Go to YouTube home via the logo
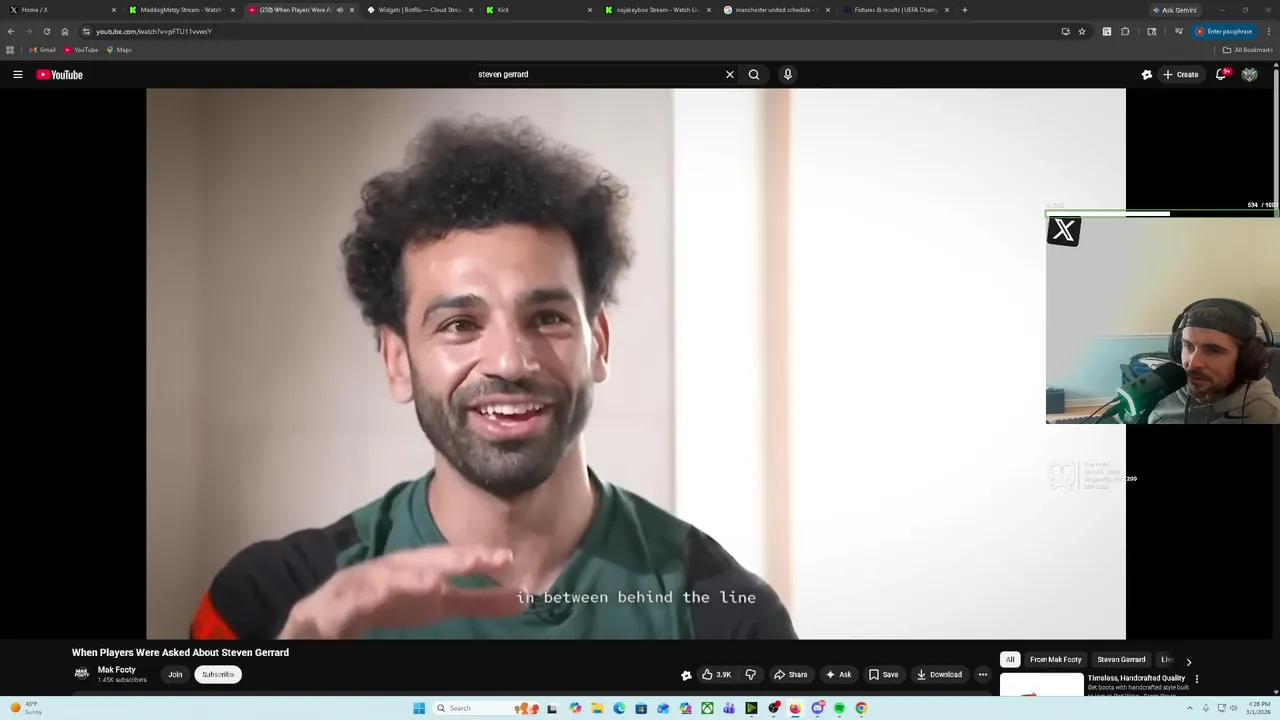The width and height of the screenshot is (1280, 720). pyautogui.click(x=60, y=74)
